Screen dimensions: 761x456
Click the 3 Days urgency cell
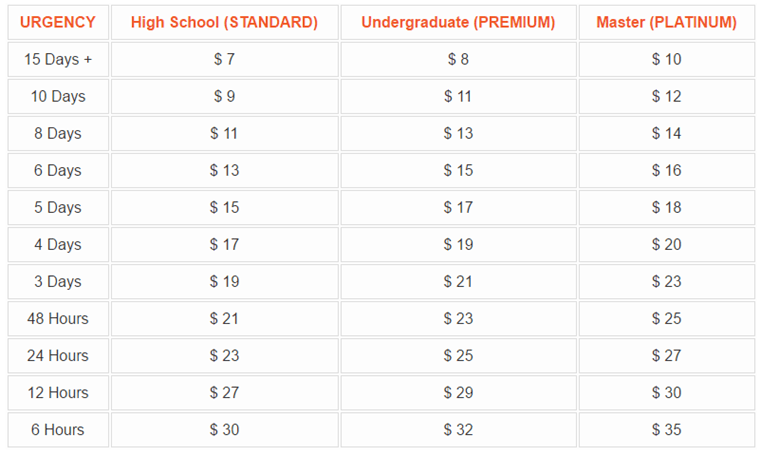tap(58, 281)
